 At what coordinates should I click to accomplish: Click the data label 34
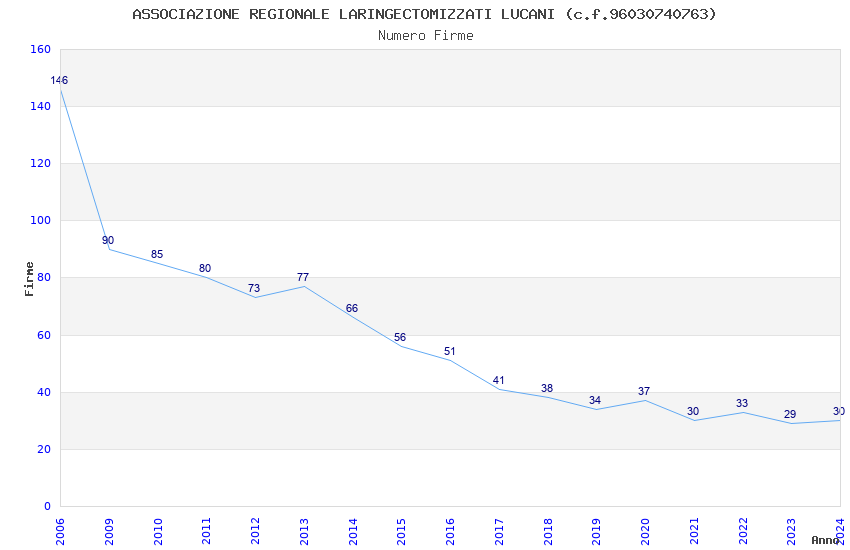point(595,400)
